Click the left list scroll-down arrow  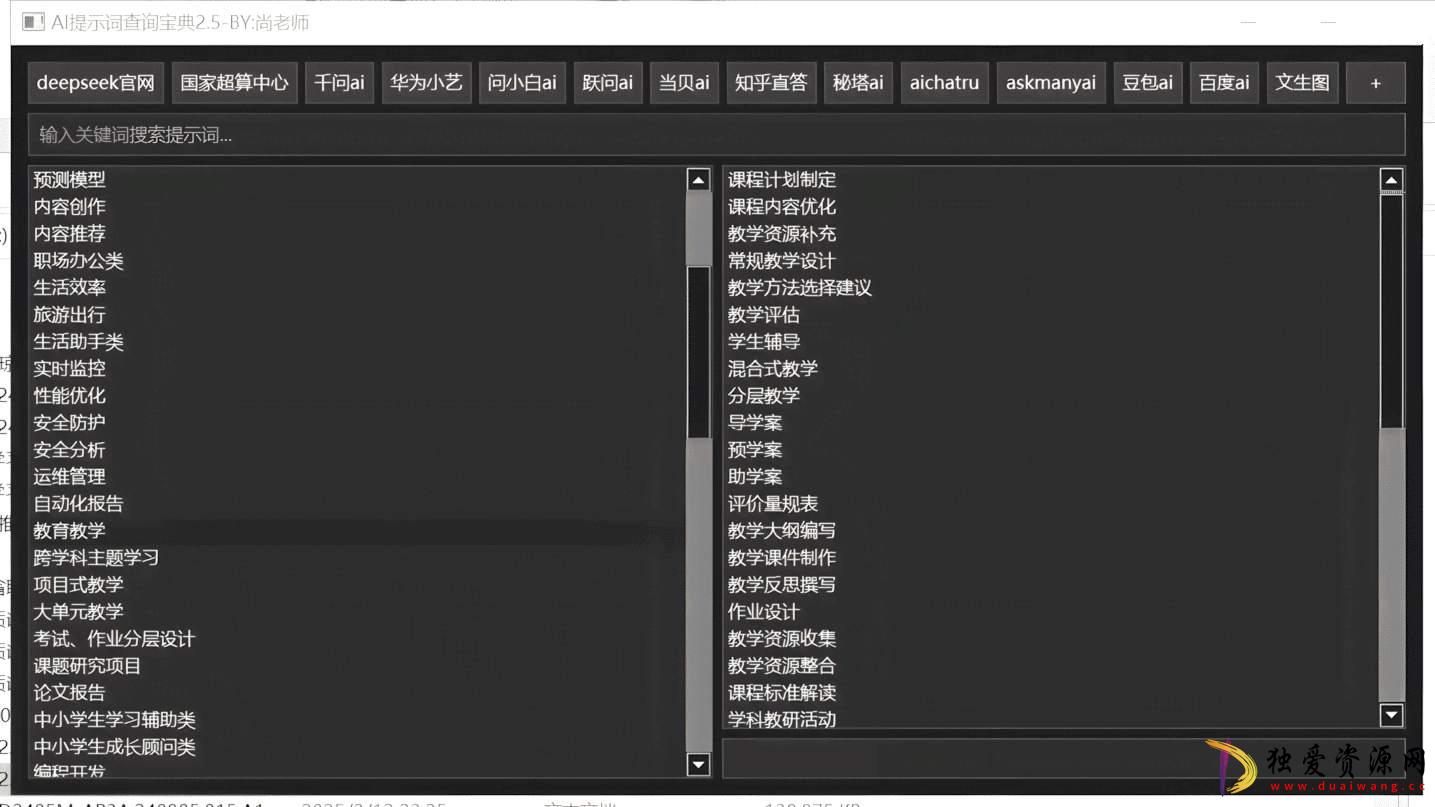pyautogui.click(x=698, y=765)
